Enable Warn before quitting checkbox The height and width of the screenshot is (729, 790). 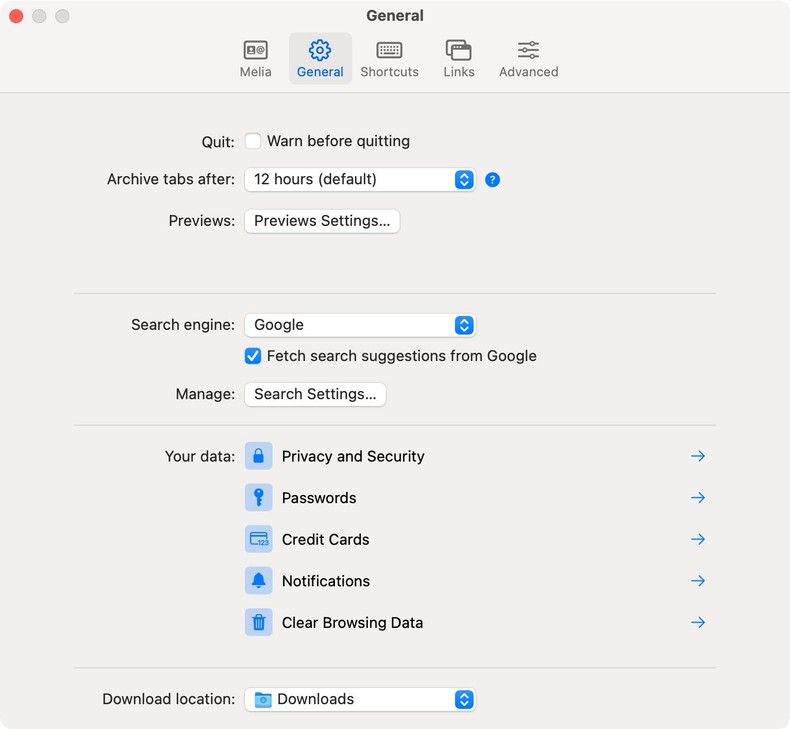(253, 141)
